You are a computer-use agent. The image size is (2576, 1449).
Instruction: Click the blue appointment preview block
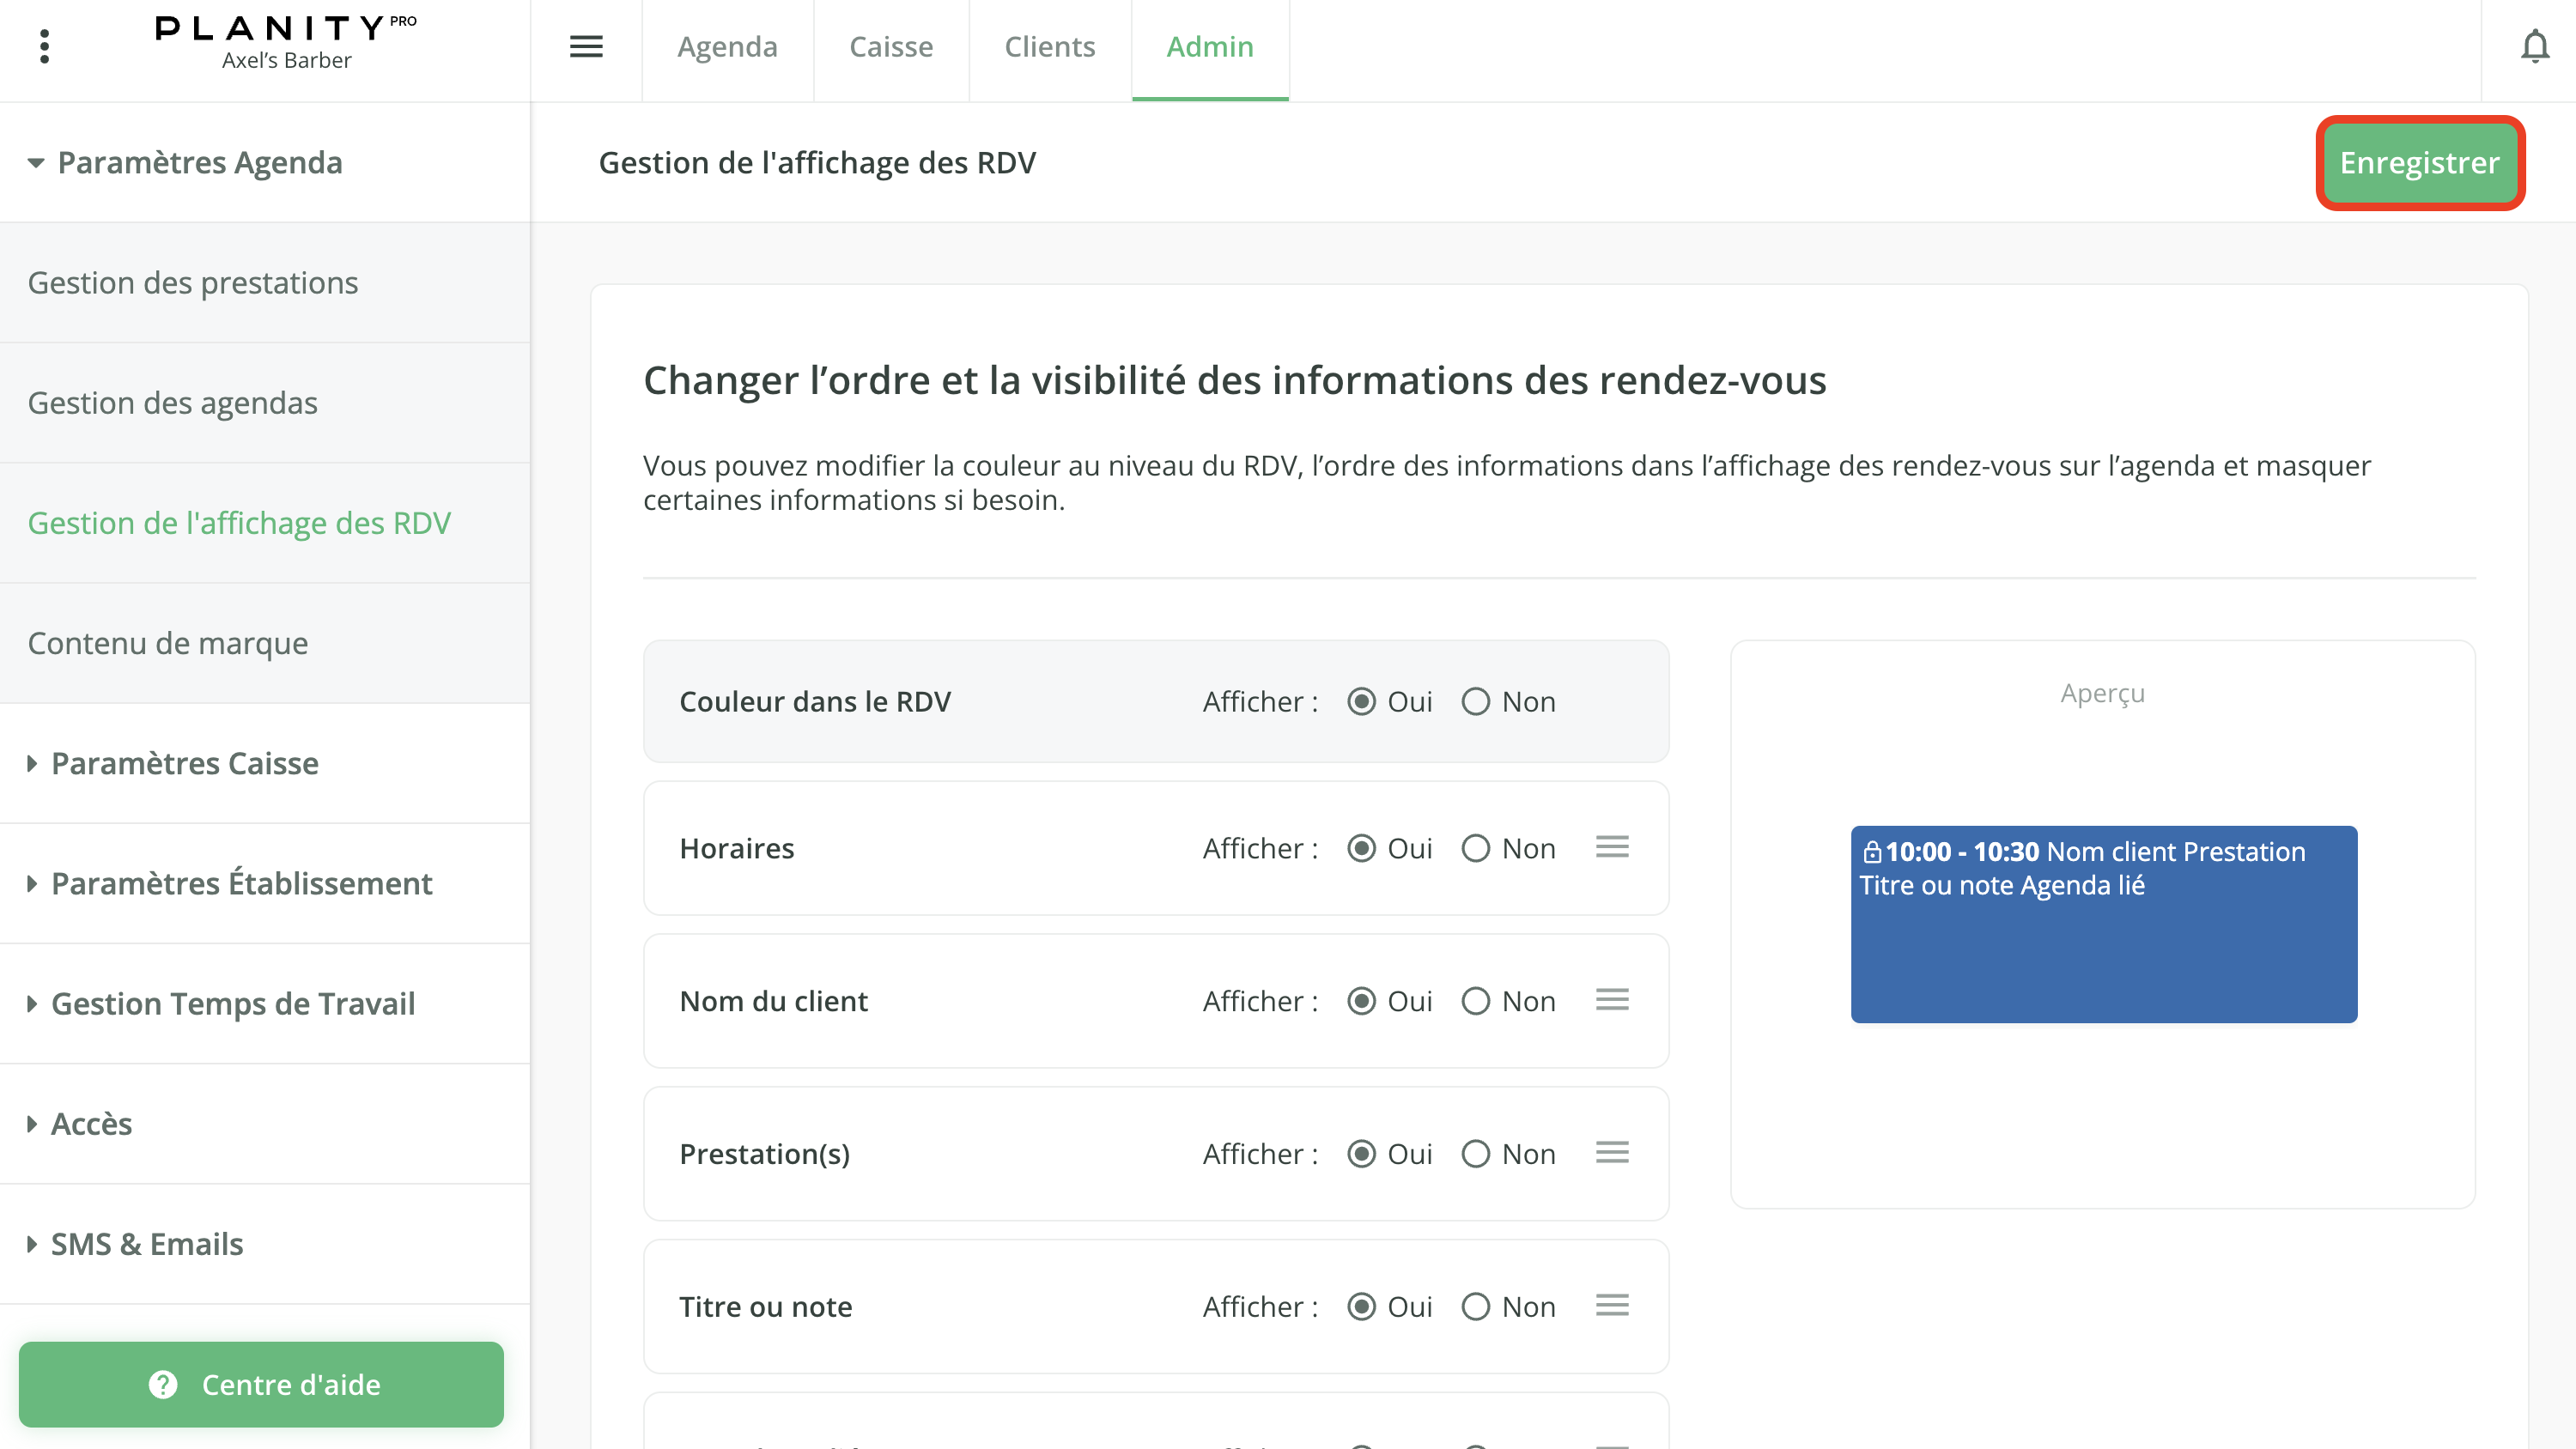[2103, 924]
